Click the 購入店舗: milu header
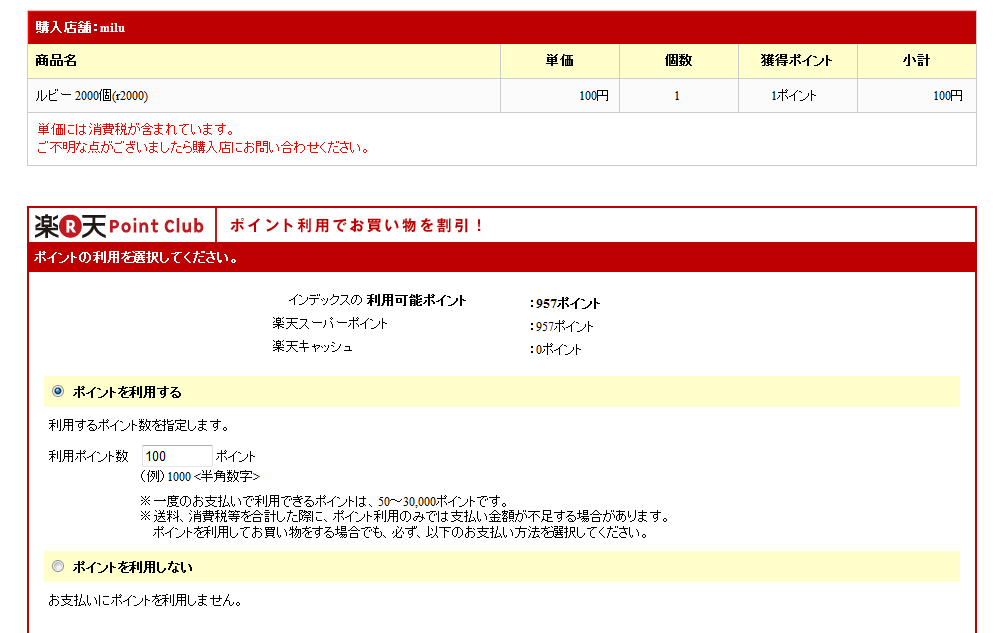The height and width of the screenshot is (633, 999). (81, 27)
